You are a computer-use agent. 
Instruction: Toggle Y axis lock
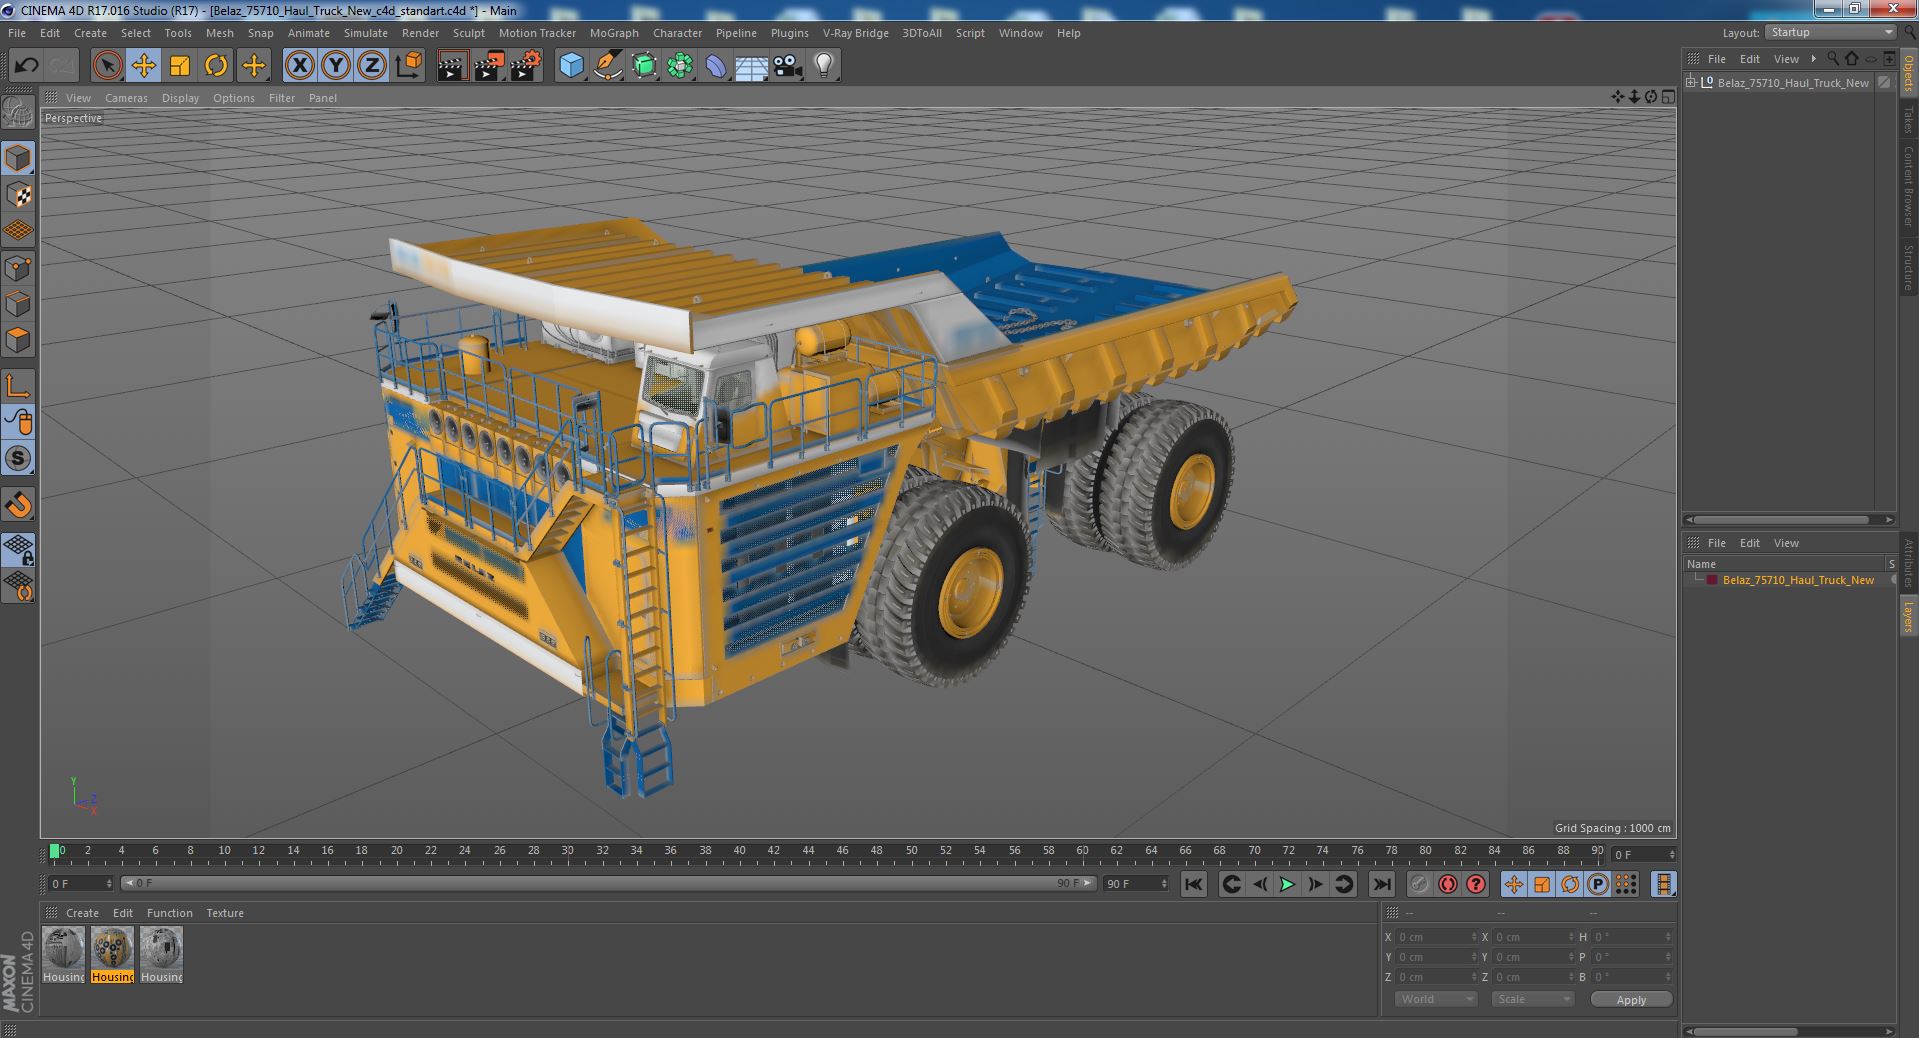(x=336, y=66)
